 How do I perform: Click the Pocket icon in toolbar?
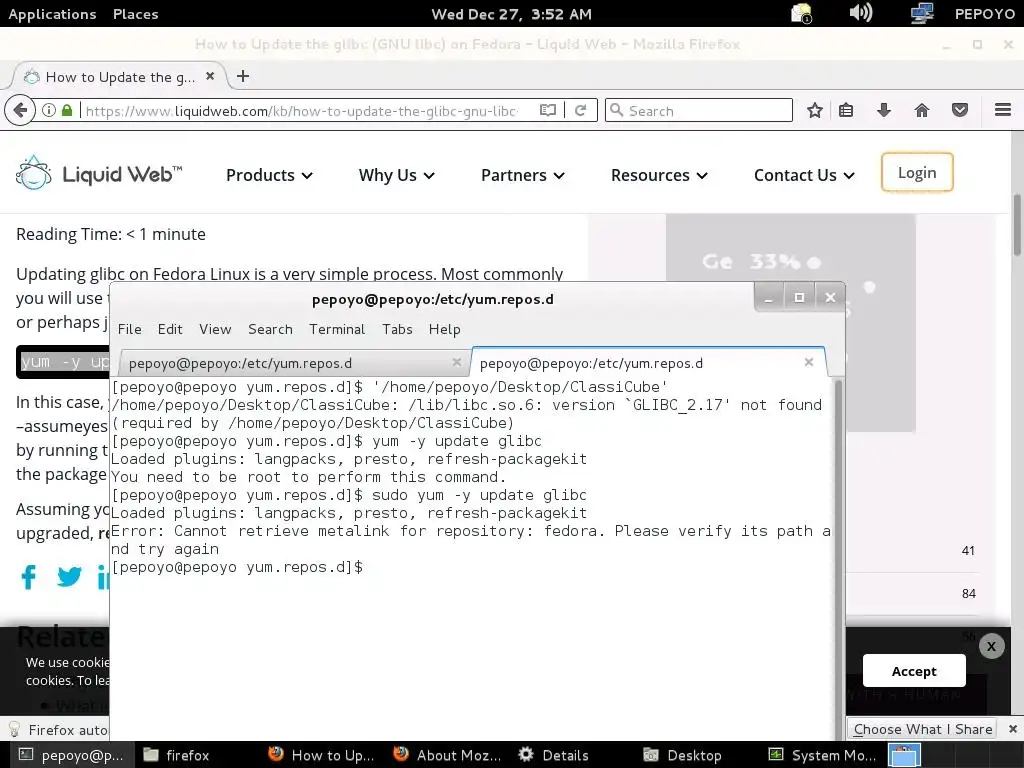(x=959, y=110)
